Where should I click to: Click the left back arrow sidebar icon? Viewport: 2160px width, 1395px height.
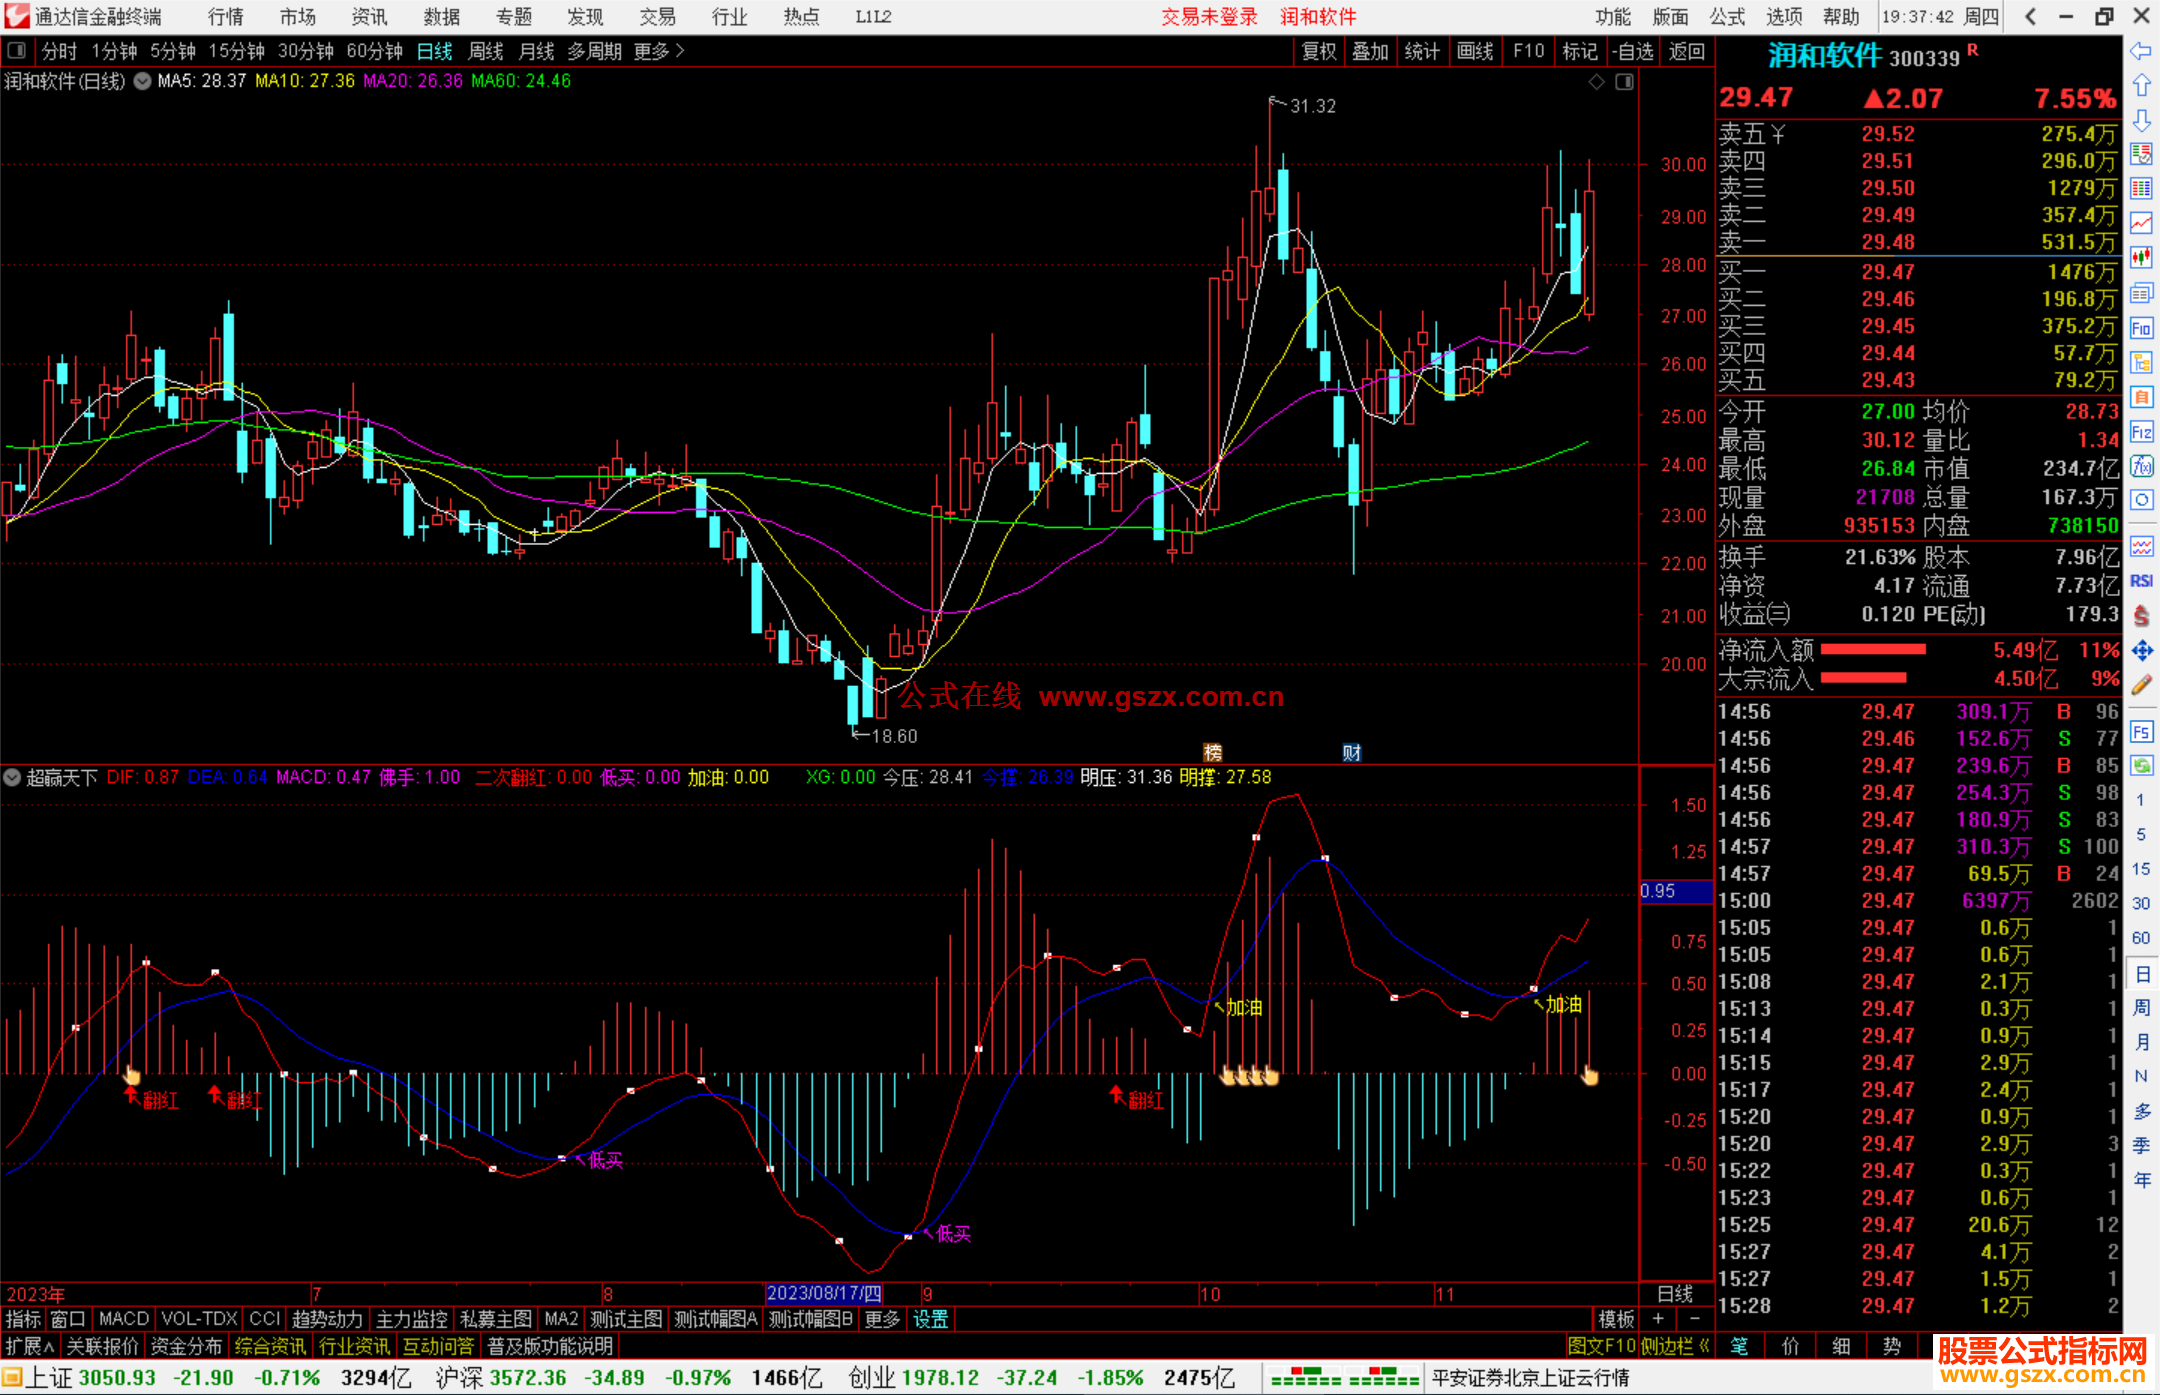coord(2141,50)
